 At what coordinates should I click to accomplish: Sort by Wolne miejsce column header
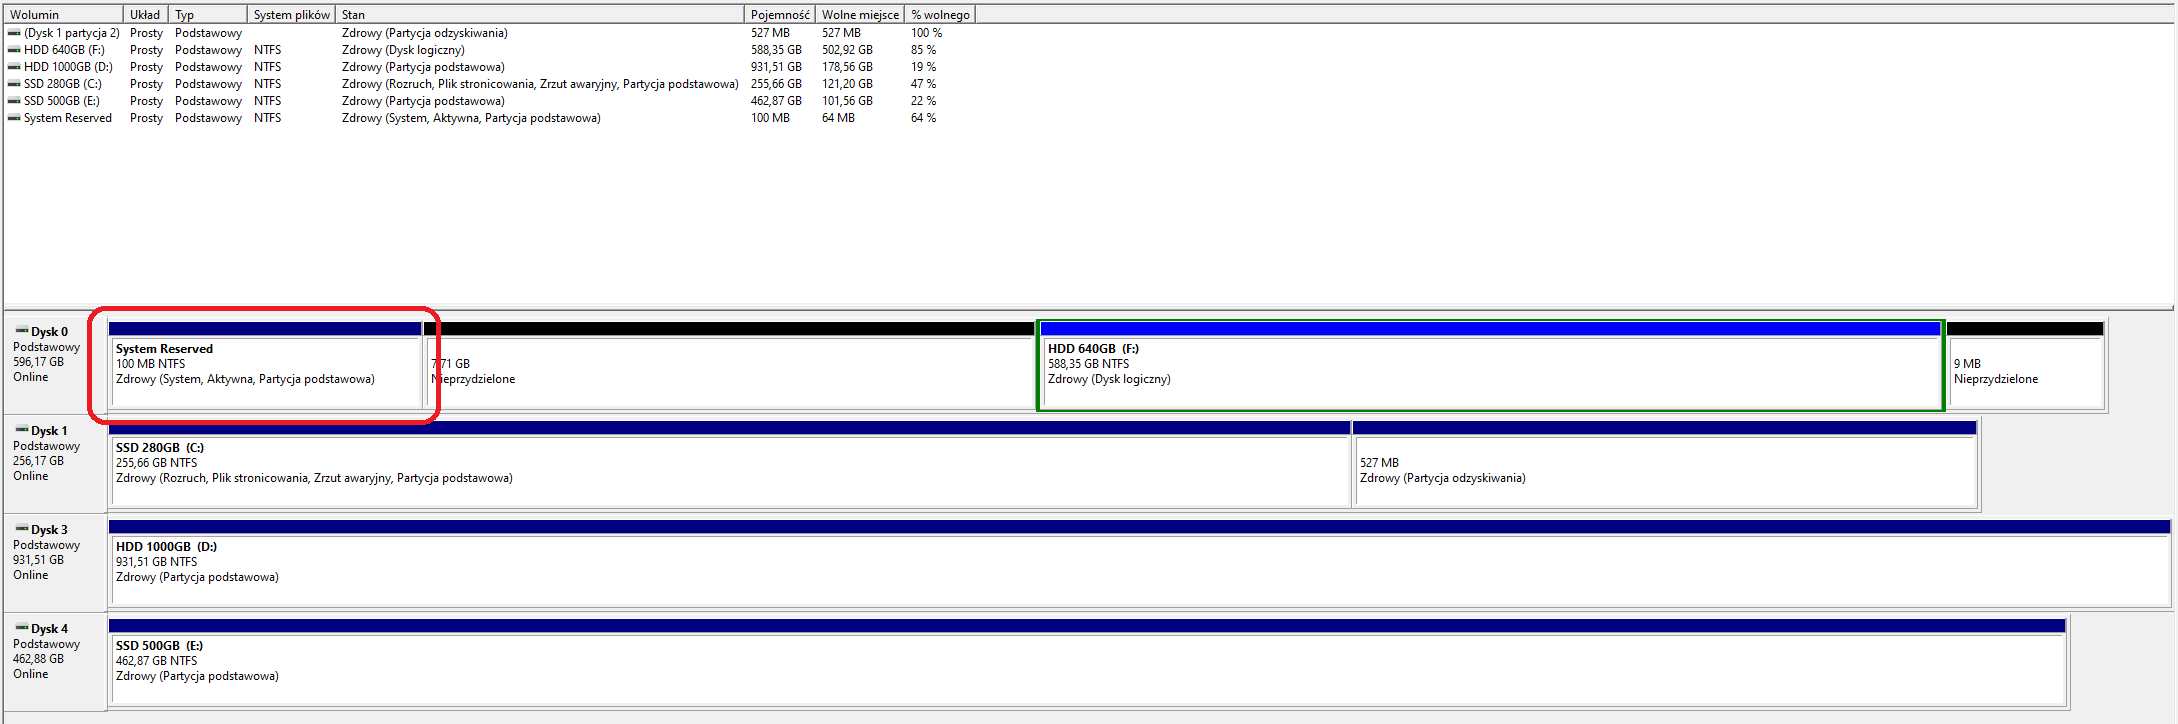(x=860, y=15)
